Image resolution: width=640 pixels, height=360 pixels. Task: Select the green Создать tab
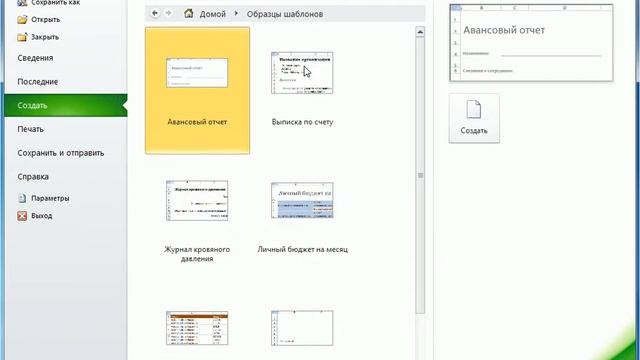pyautogui.click(x=66, y=105)
